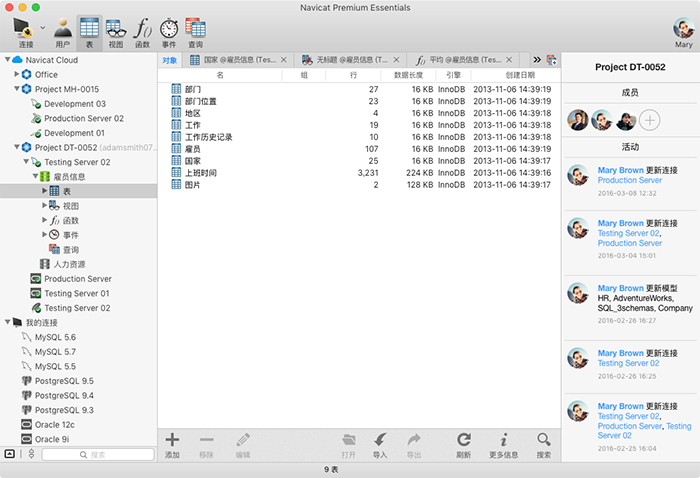The image size is (700, 478).
Task: Select Production Server 02 in tree
Action: [83, 118]
